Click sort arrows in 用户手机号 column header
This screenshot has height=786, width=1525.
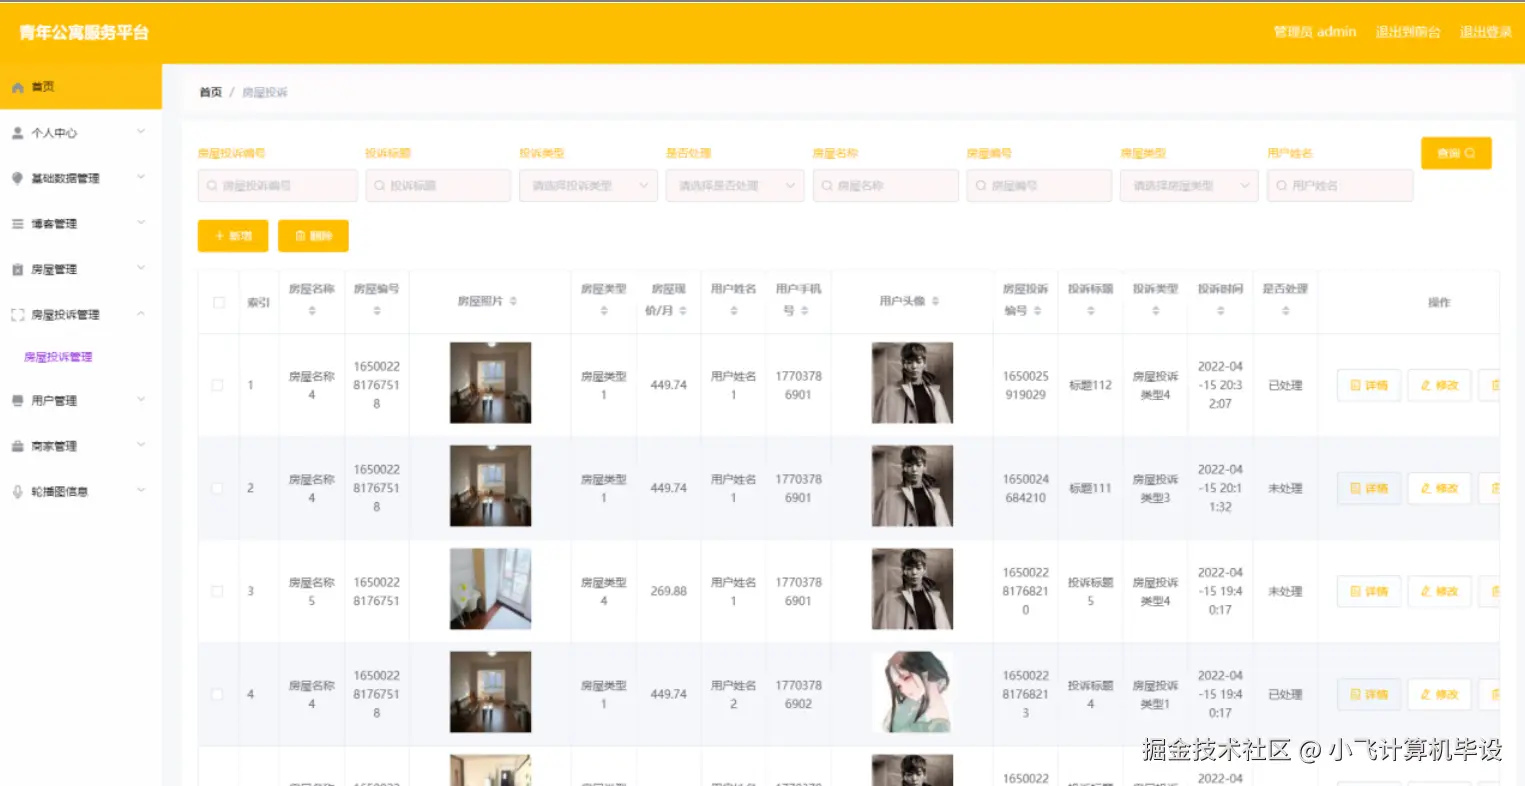[x=805, y=311]
